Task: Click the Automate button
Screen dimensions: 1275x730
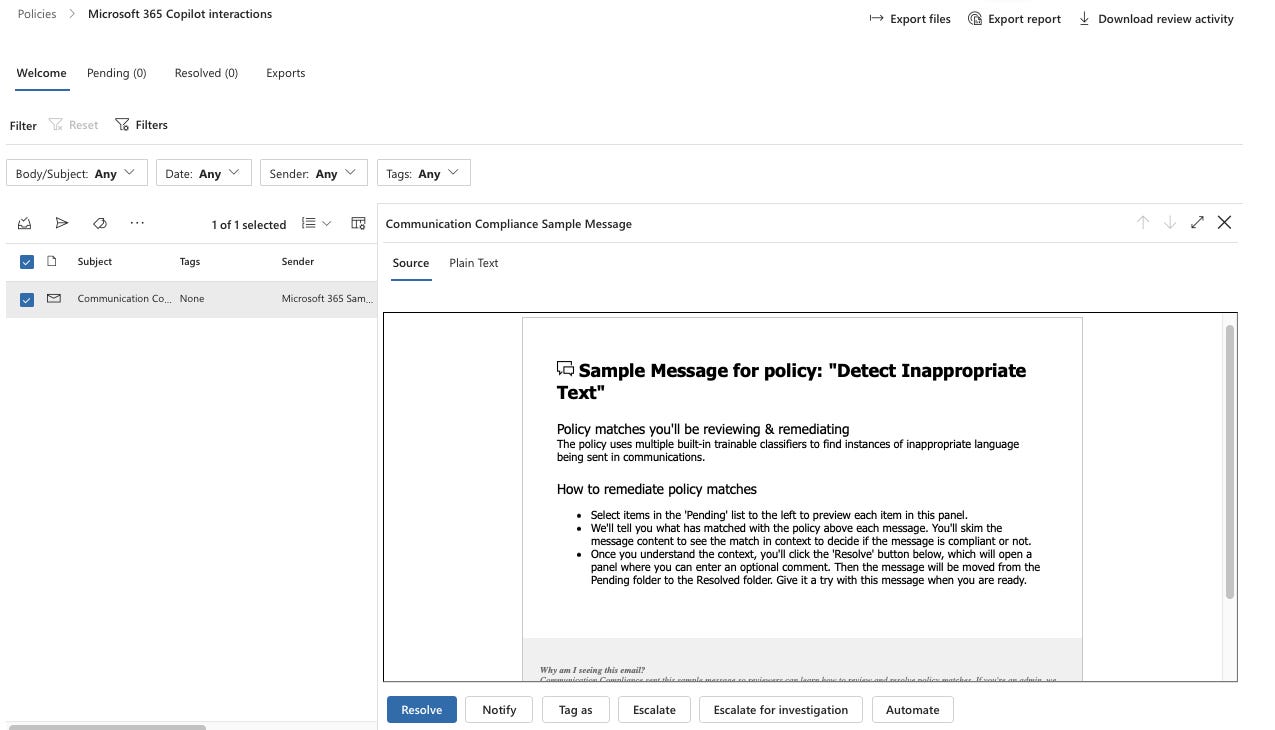Action: [x=913, y=710]
